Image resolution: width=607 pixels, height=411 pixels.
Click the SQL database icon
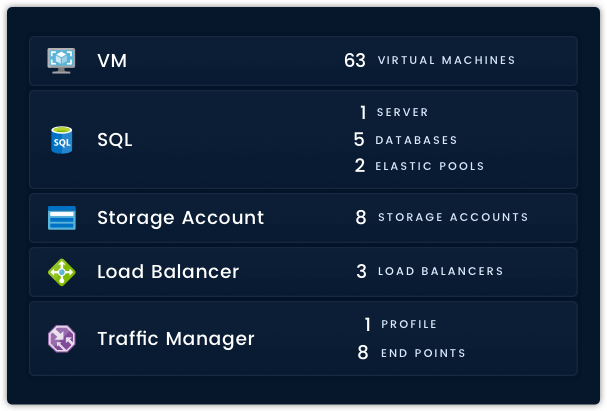61,140
